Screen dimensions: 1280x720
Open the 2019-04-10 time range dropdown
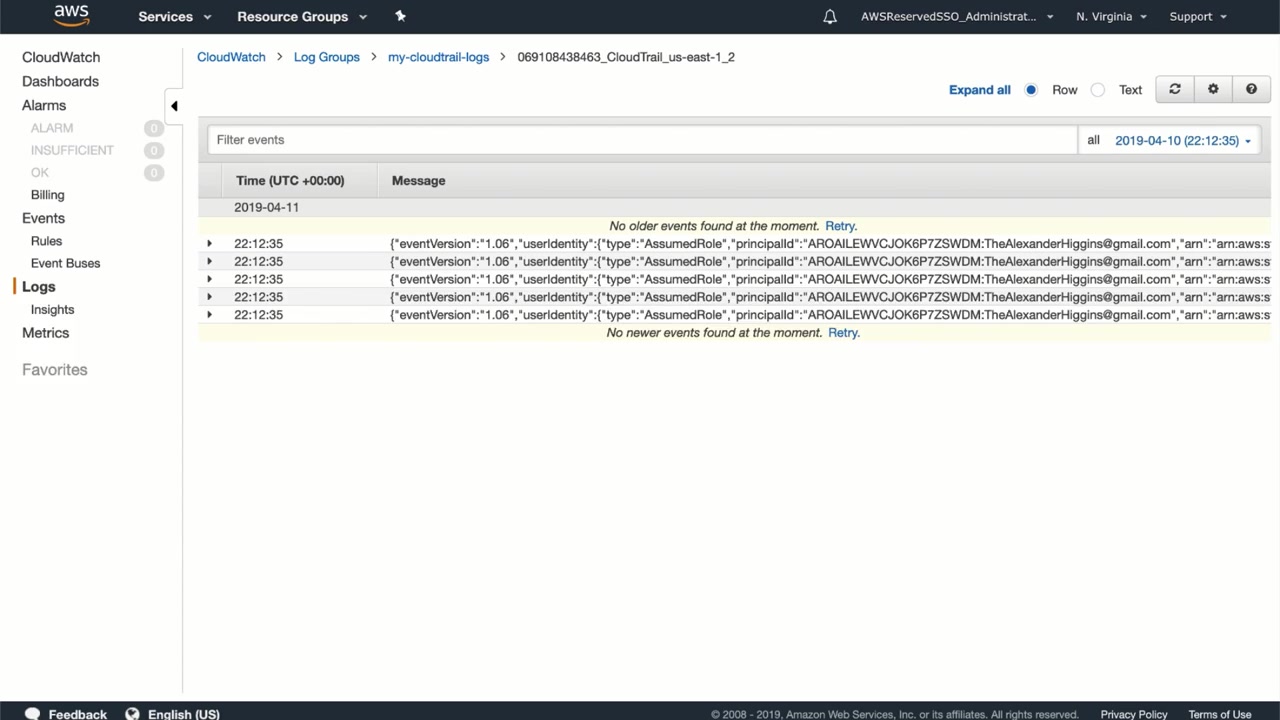(x=1183, y=141)
